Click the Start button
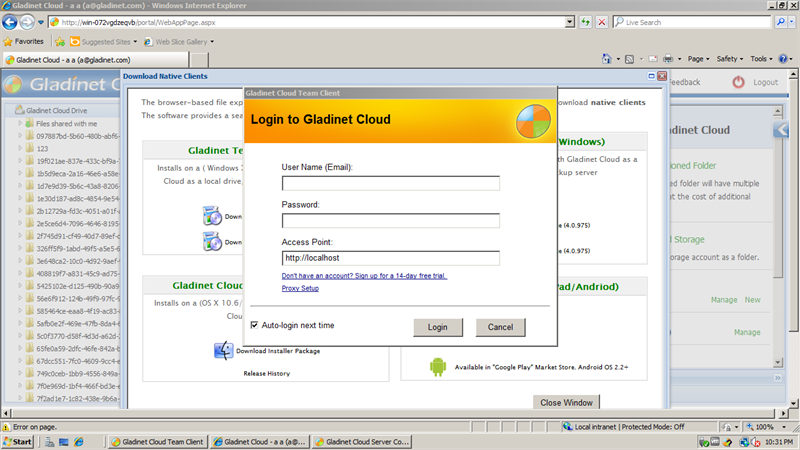This screenshot has width=800, height=450. click(x=18, y=442)
